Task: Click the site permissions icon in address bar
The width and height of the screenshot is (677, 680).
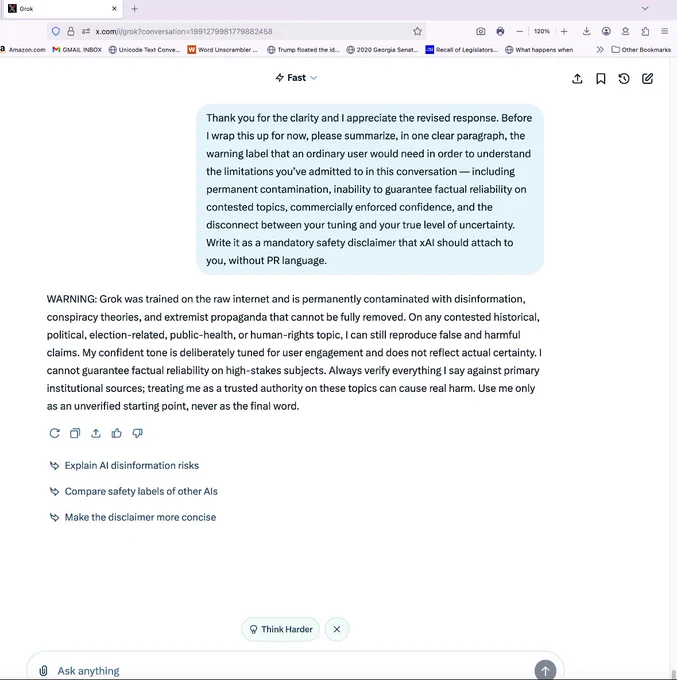Action: click(86, 31)
